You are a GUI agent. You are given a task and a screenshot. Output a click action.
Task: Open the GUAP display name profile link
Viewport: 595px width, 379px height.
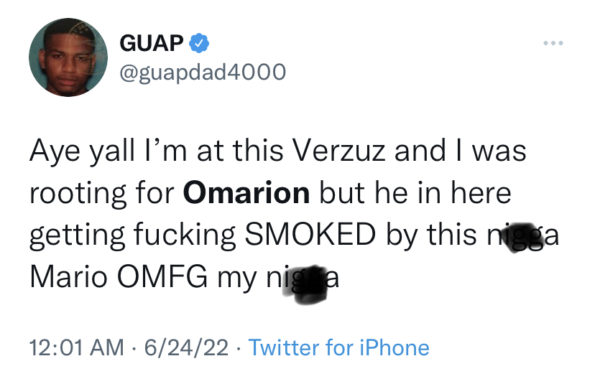(x=151, y=43)
